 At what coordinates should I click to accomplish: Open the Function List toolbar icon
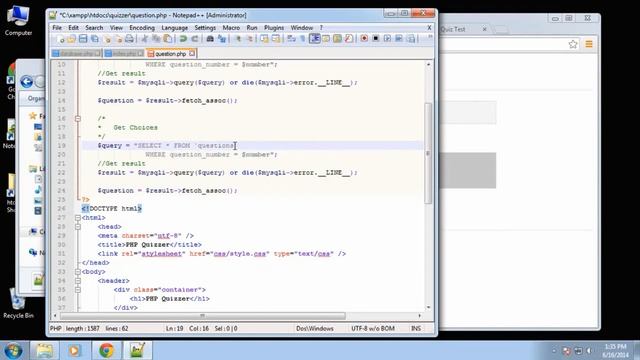[x=349, y=39]
